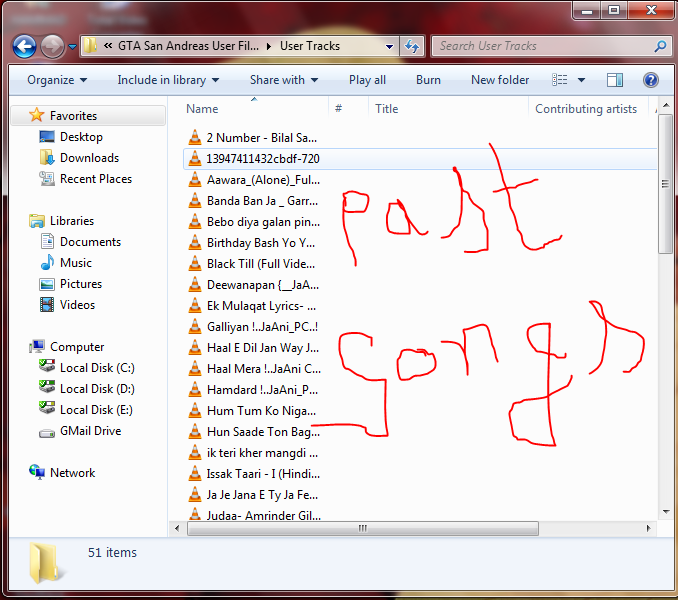678x600 pixels.
Task: Click VLC icon of Bebo diya galan pin...
Action: point(195,221)
